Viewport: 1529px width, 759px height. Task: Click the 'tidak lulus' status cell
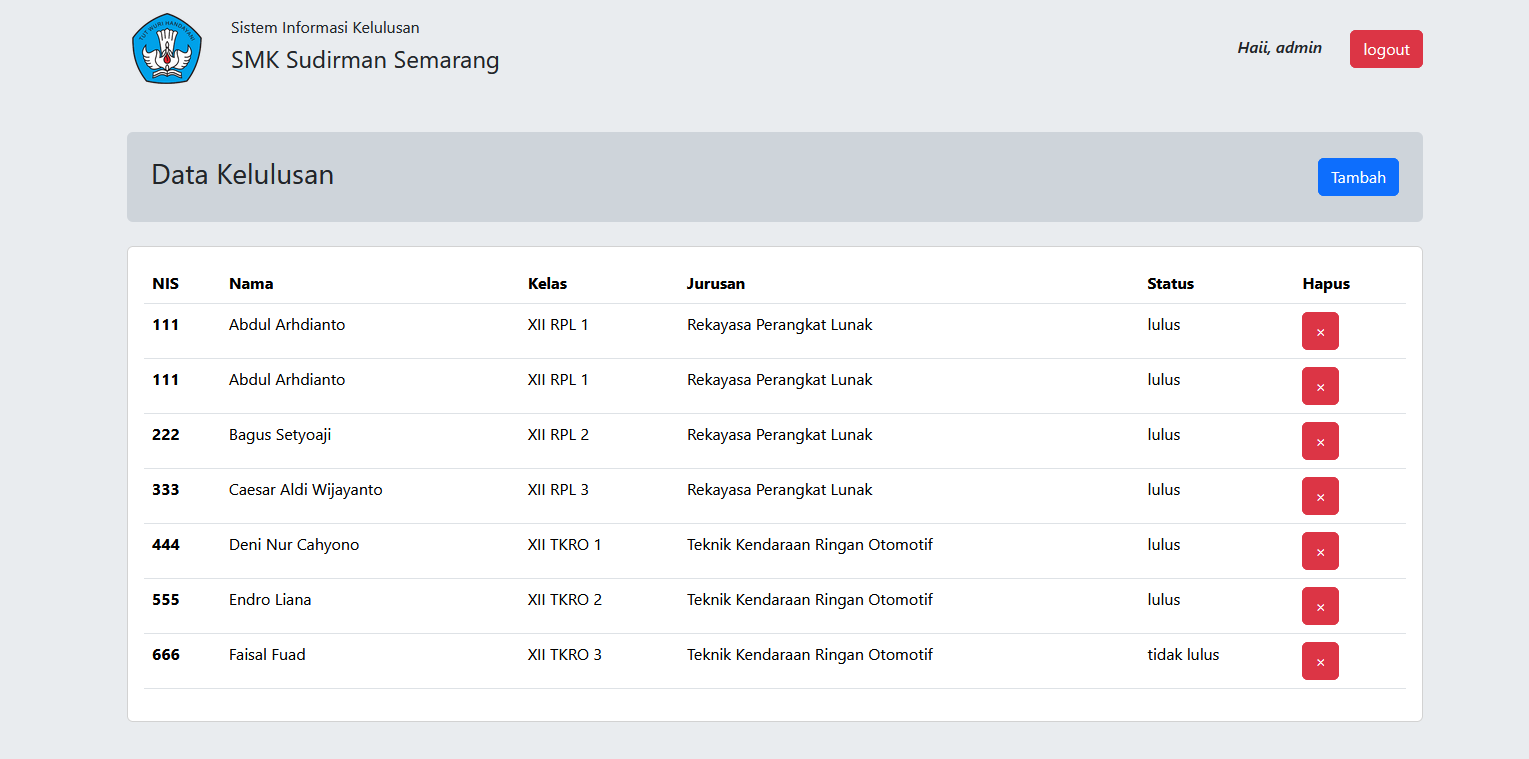[1183, 655]
